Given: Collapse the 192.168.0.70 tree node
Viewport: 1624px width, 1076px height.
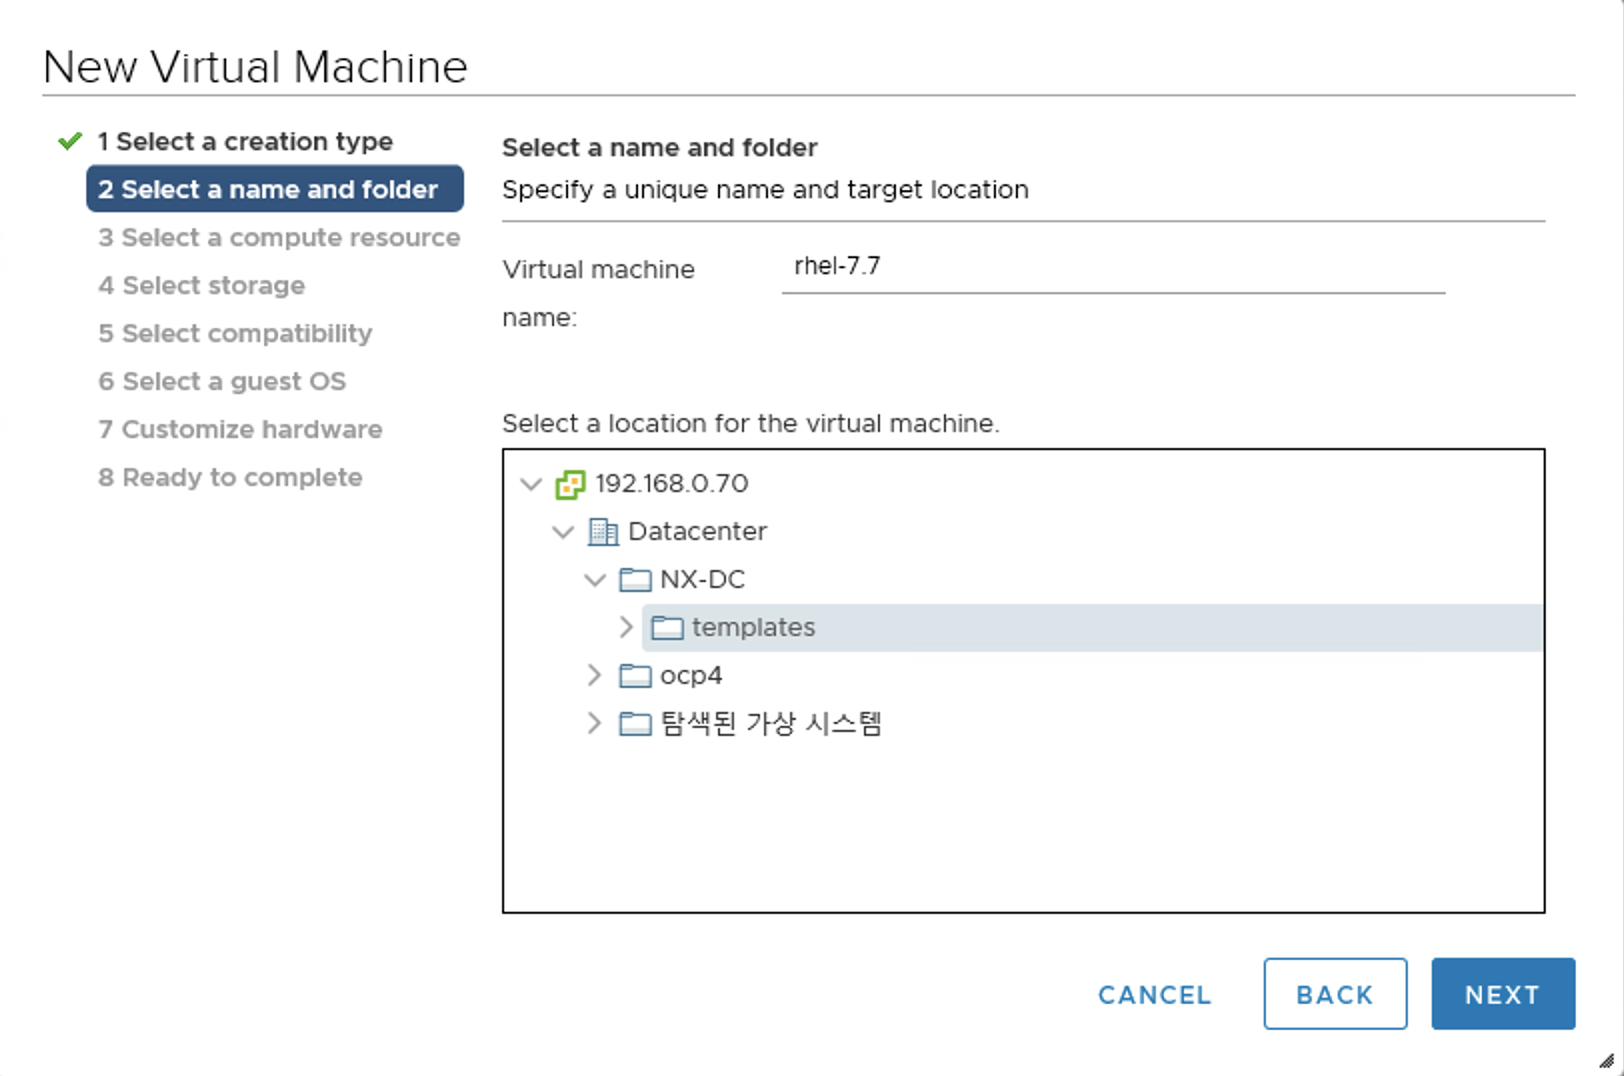Looking at the screenshot, I should pos(531,484).
